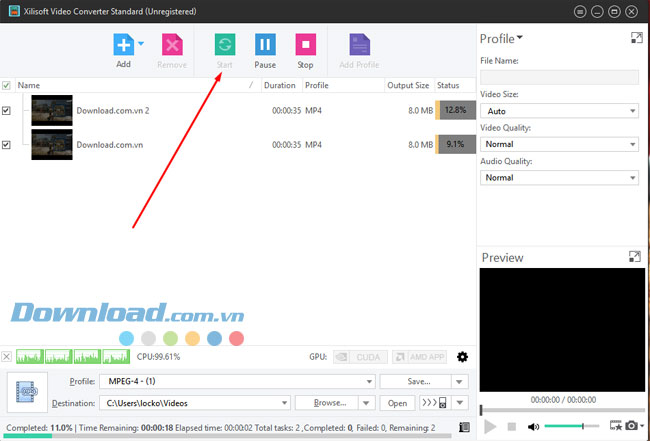Click the Open destination button

click(398, 403)
